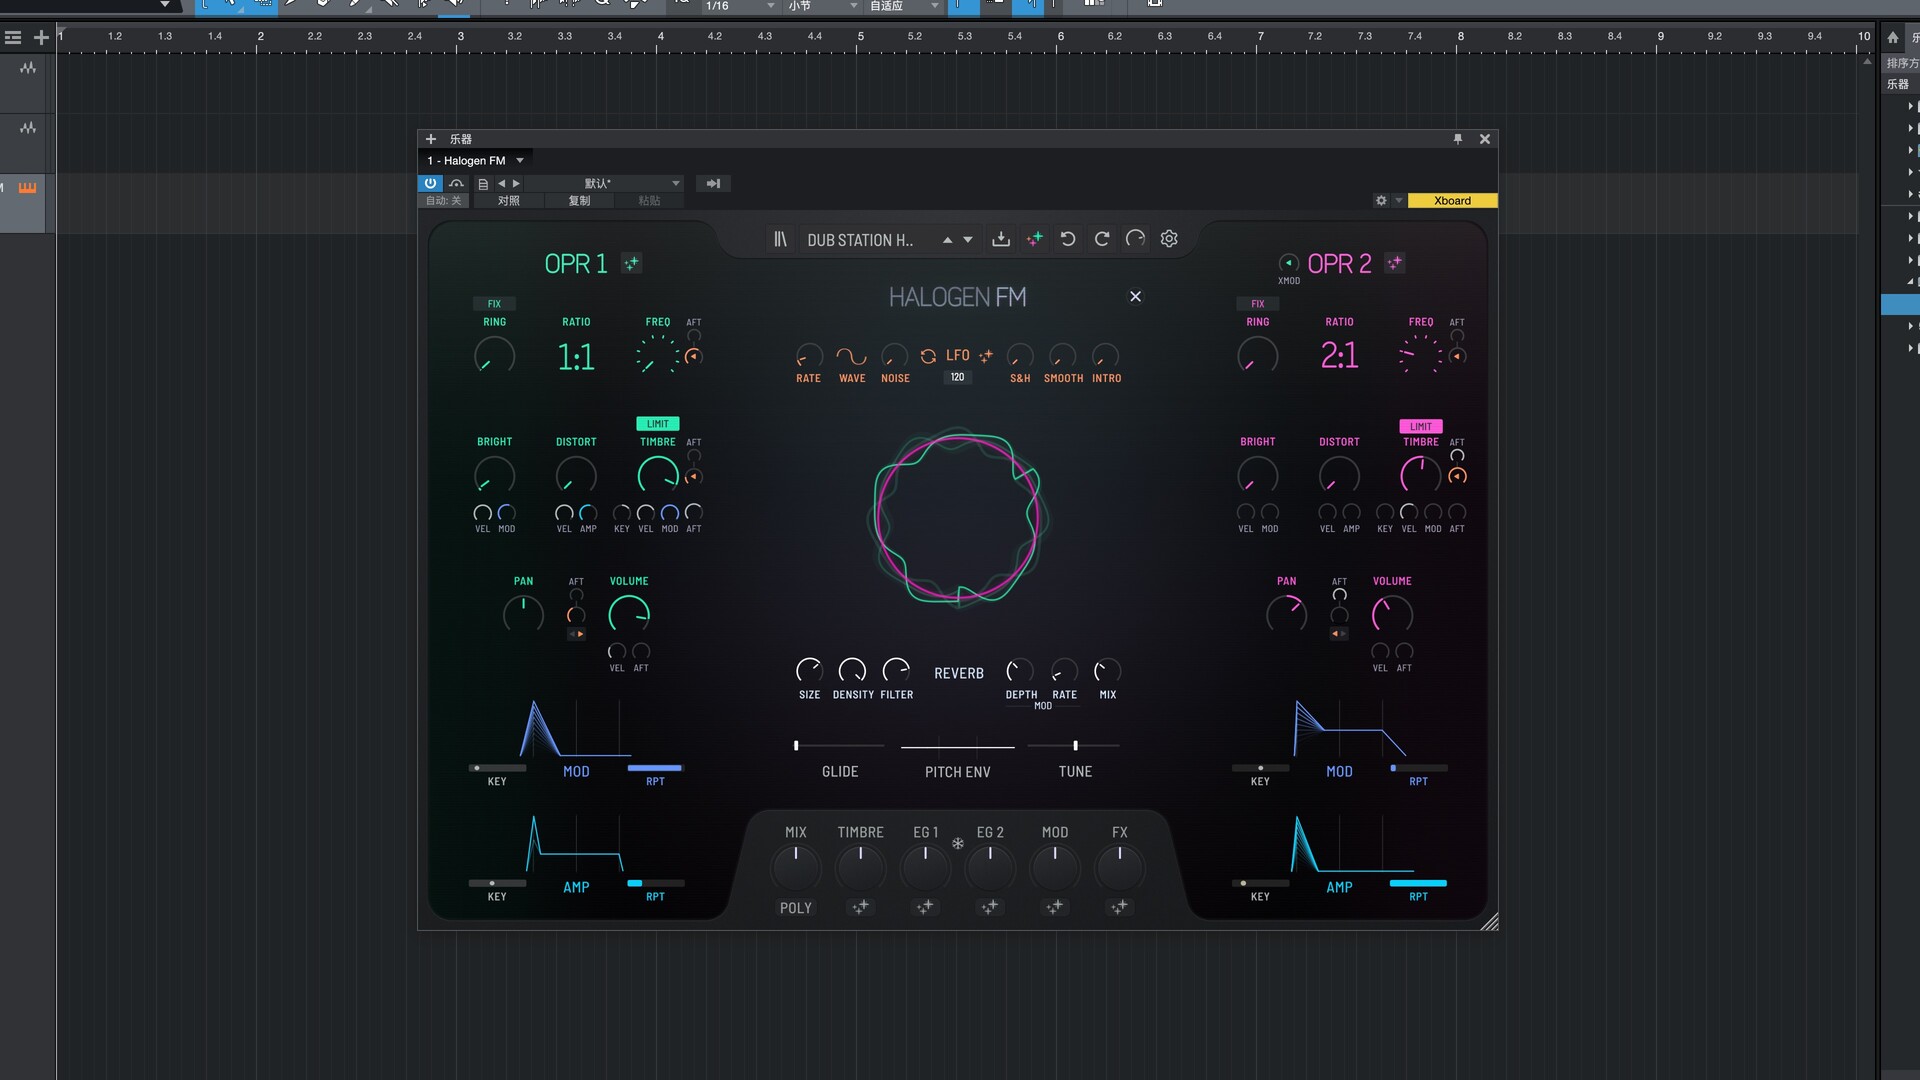Go to next plugin preset with right arrow

[x=516, y=184]
